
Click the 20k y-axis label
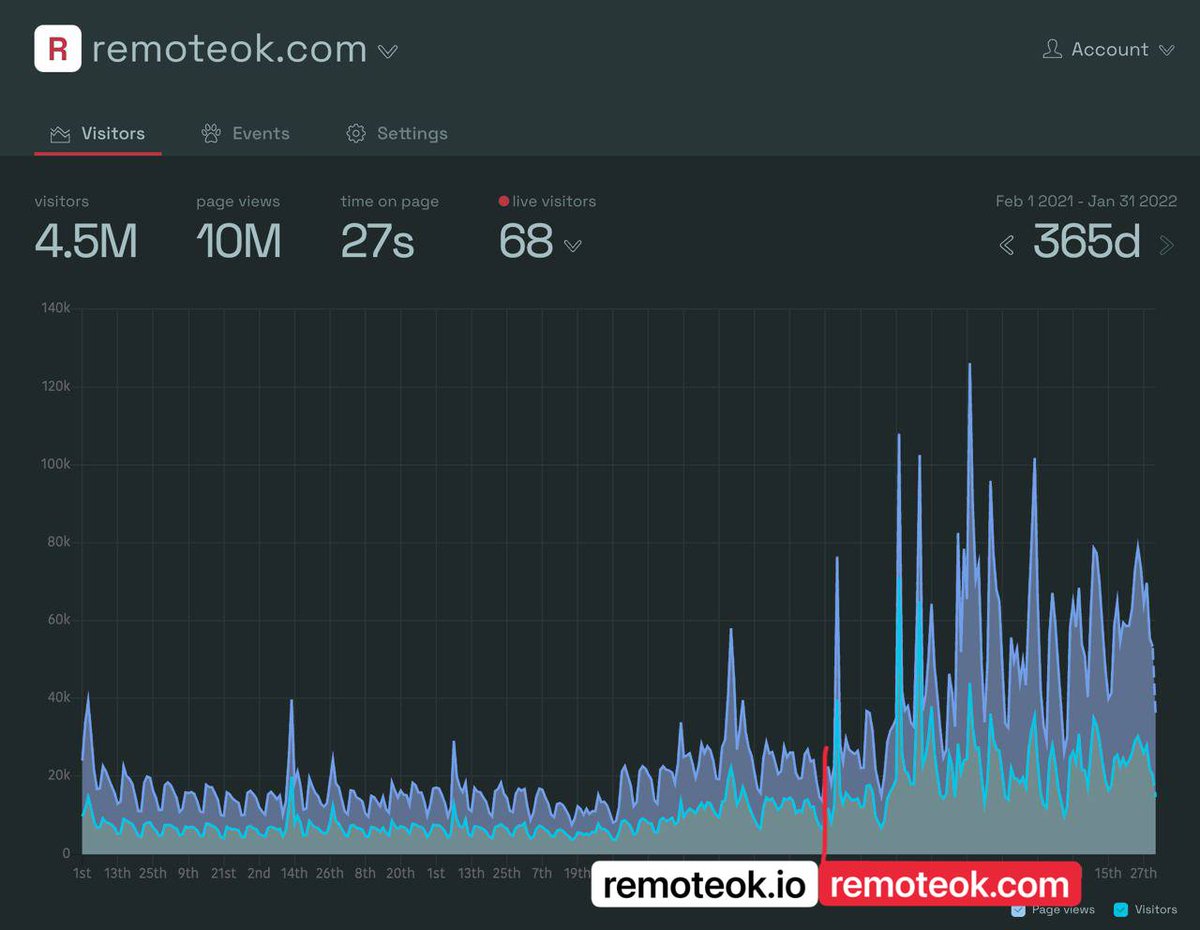tap(57, 776)
